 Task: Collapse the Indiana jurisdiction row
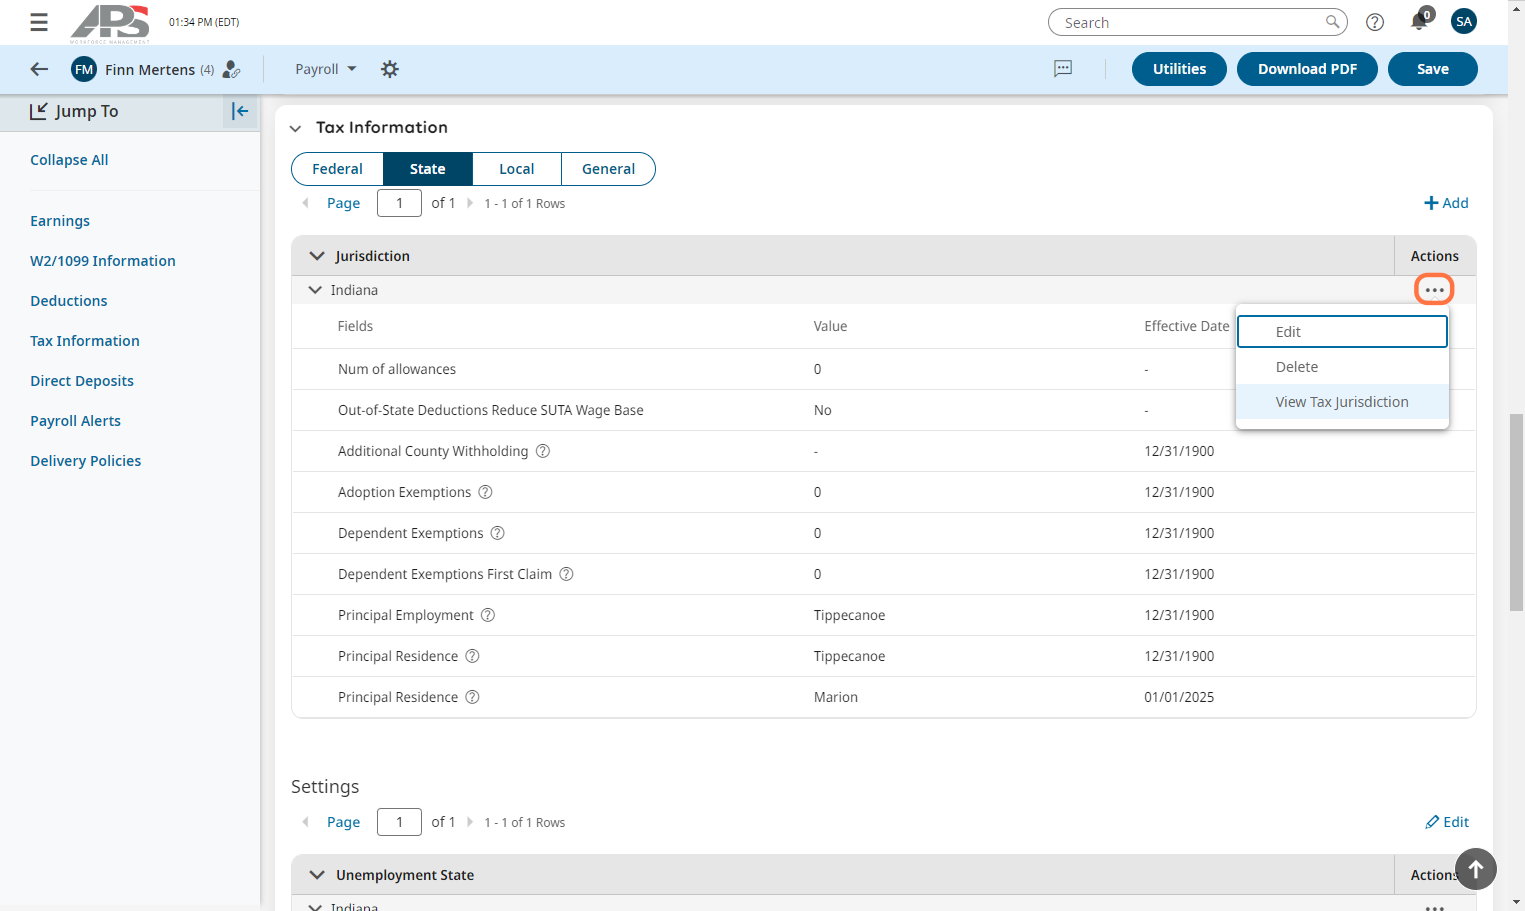[315, 290]
